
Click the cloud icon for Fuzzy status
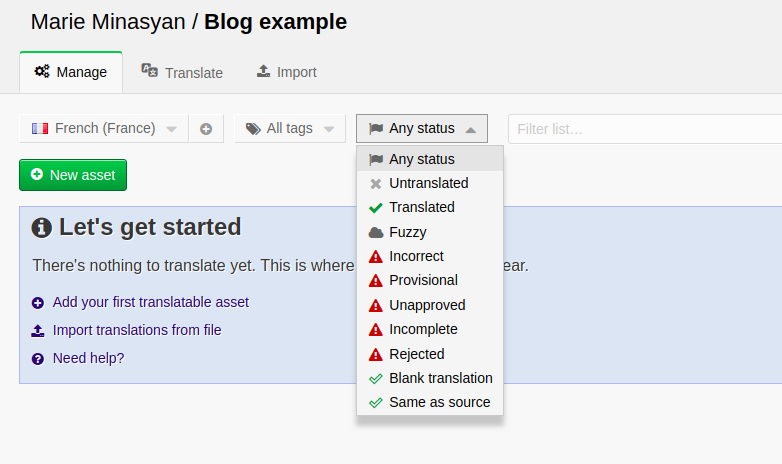coord(376,232)
